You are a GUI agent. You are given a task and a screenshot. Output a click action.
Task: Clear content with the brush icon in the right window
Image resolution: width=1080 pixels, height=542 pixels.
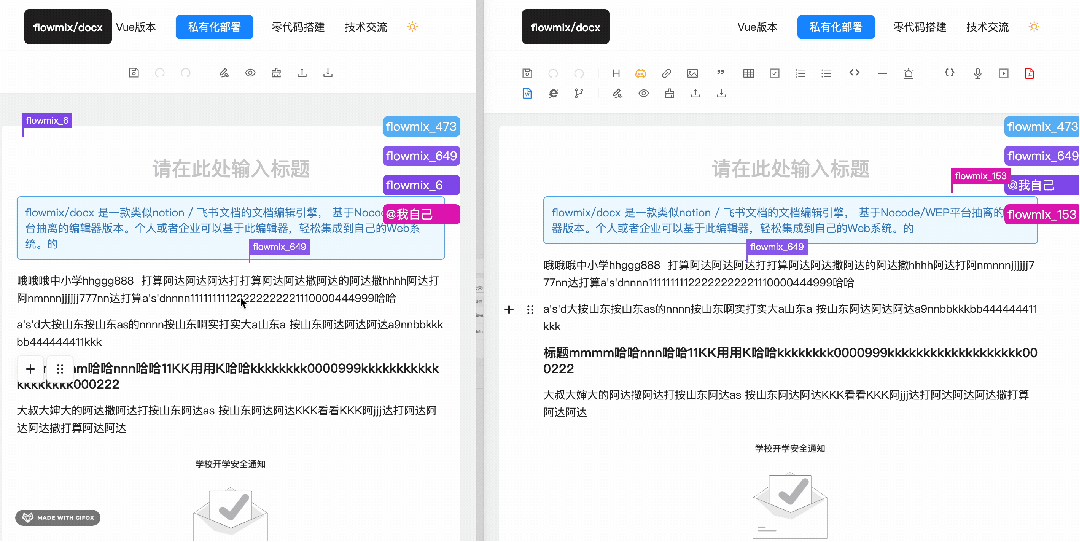click(x=669, y=94)
